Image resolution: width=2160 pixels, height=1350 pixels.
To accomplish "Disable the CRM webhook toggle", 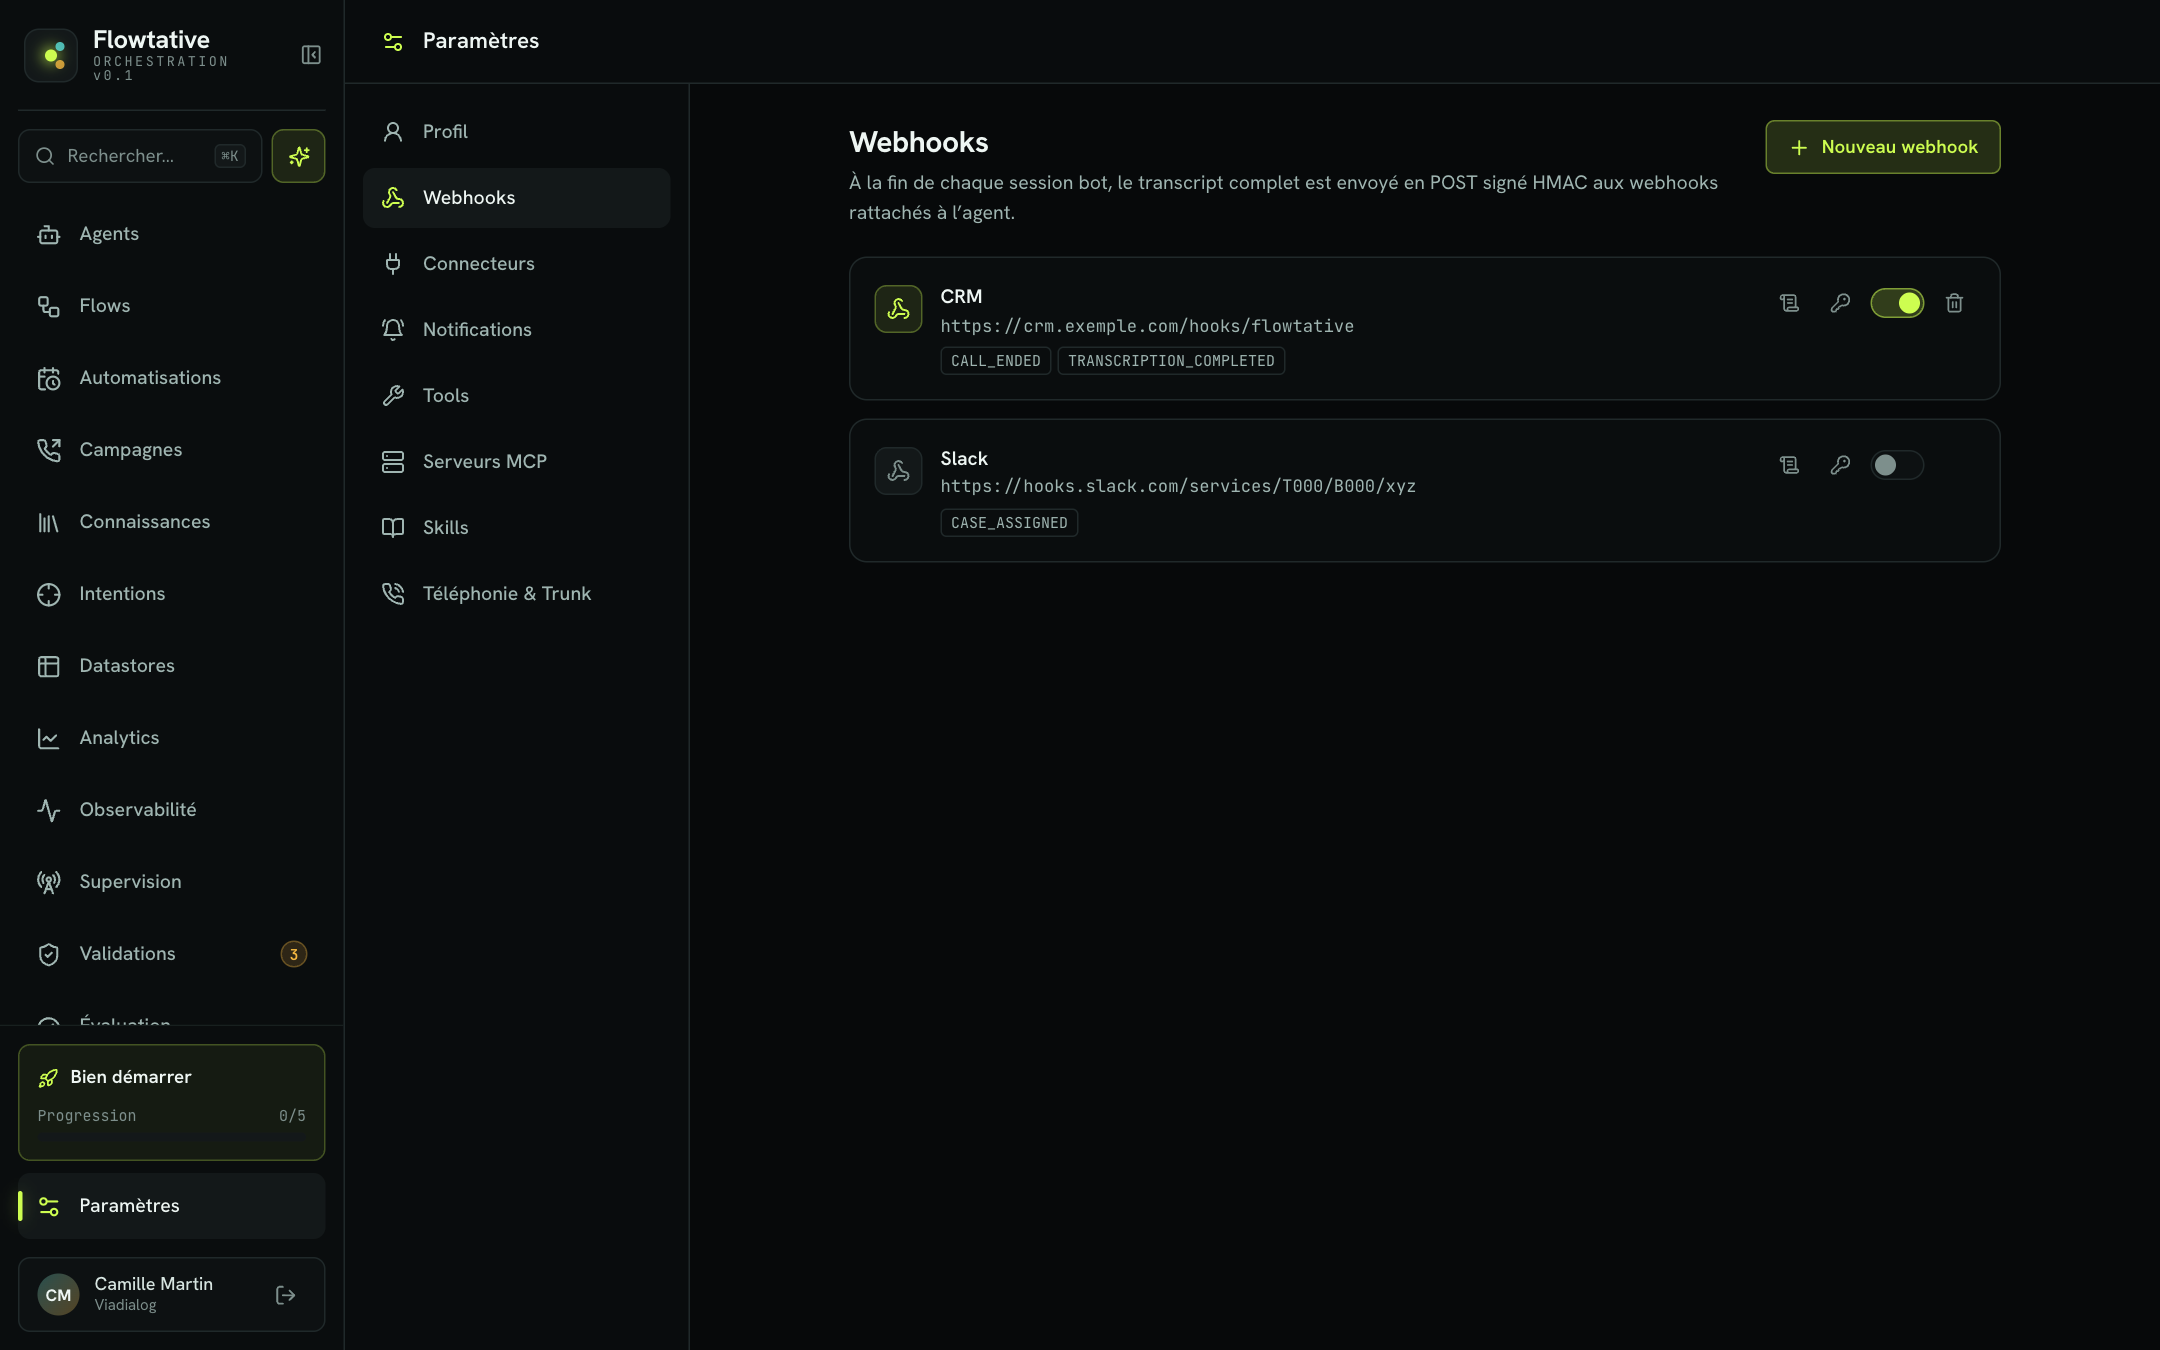I will [x=1897, y=303].
